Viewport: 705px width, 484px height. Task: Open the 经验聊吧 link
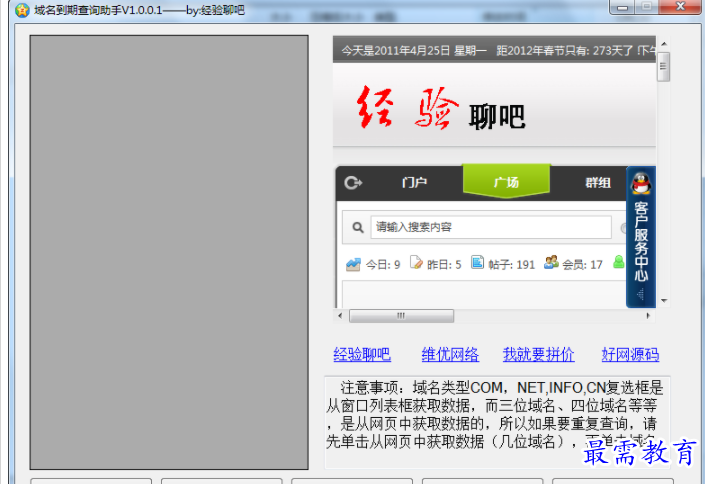(x=362, y=354)
